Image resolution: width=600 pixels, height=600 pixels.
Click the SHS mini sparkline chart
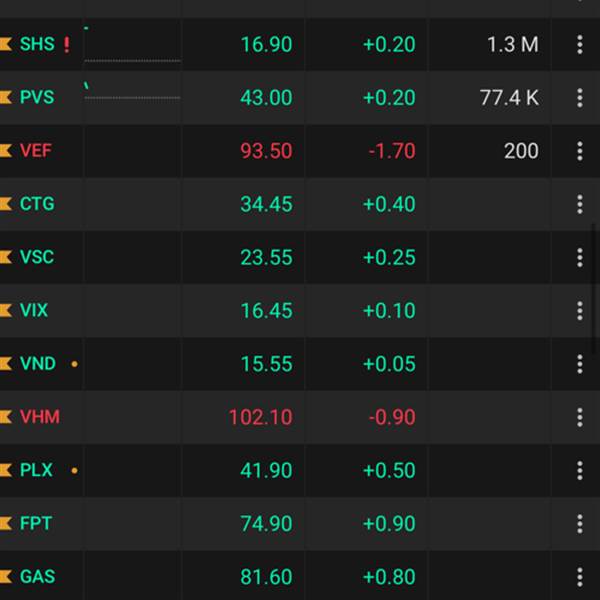tap(132, 44)
